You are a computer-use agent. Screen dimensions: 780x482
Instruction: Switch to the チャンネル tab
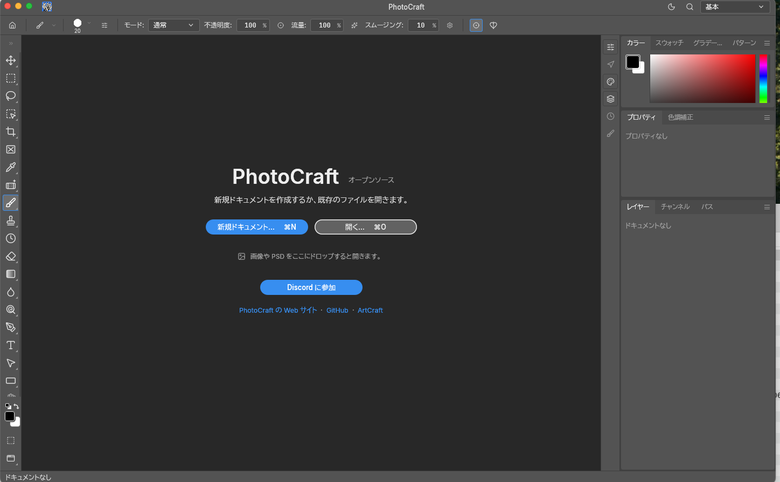675,207
